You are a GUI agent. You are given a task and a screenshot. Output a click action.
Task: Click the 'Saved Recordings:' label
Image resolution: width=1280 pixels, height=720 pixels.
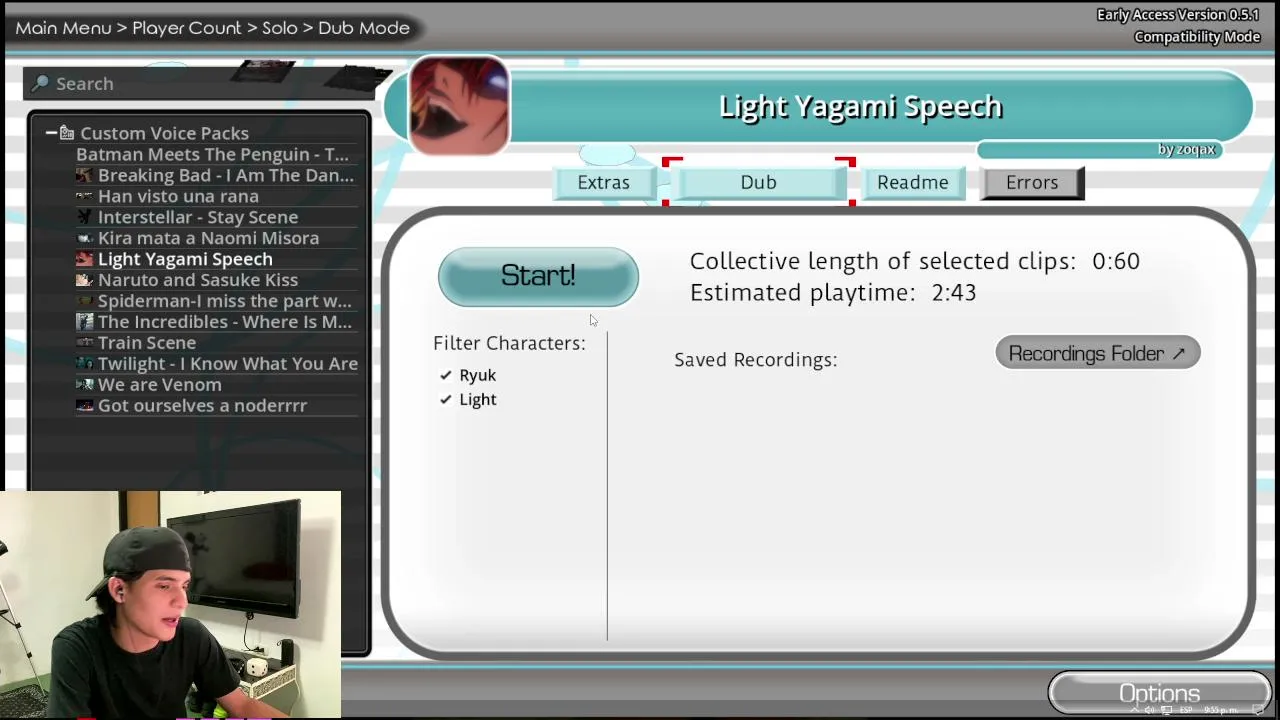pyautogui.click(x=755, y=360)
